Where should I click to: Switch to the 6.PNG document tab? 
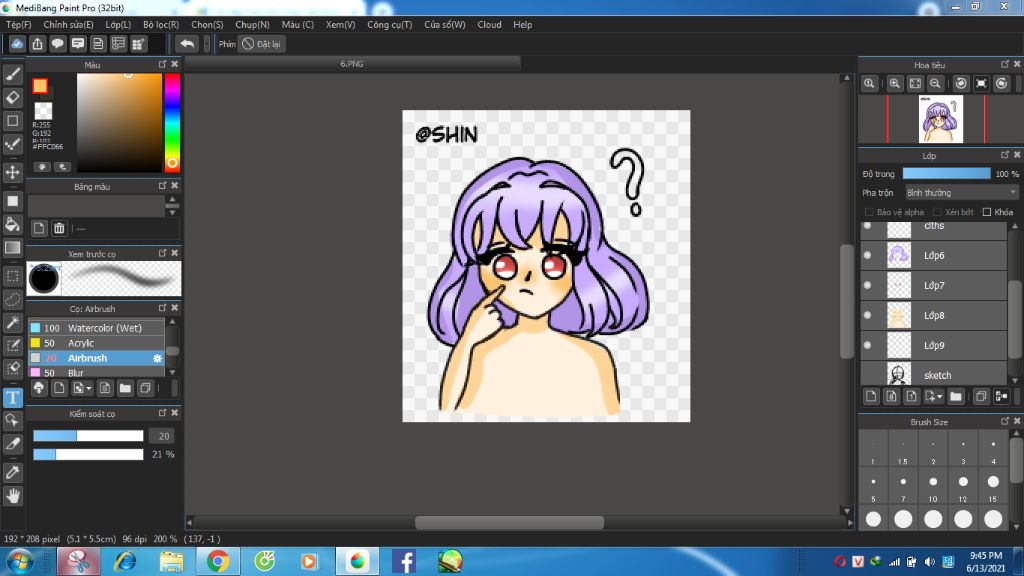tap(352, 63)
